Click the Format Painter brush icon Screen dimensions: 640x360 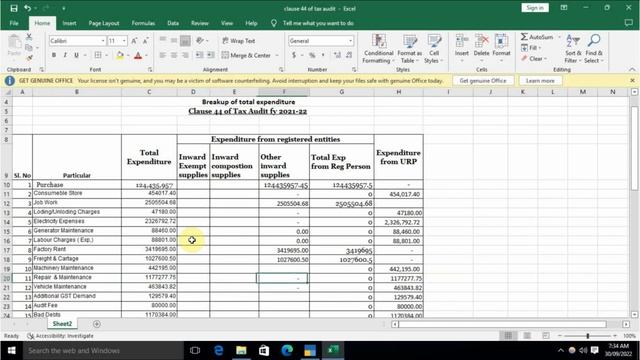(29, 58)
